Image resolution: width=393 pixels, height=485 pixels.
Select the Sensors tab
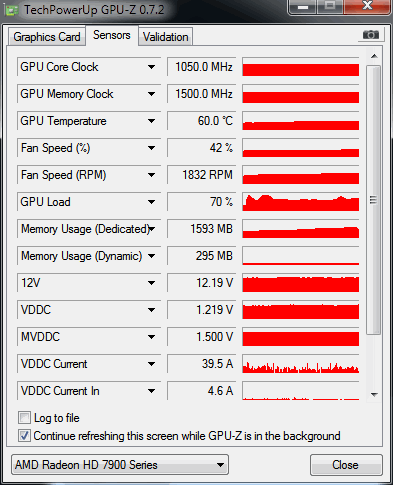coord(112,35)
